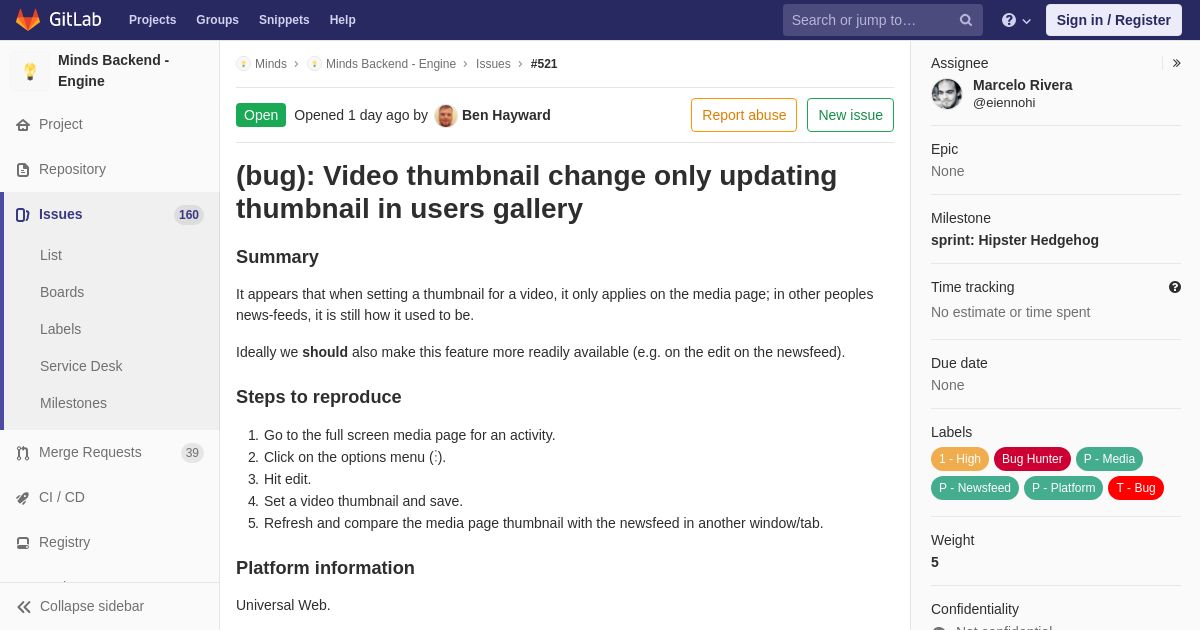Focus the Search or jump to field
This screenshot has width=1200, height=630.
[x=883, y=20]
